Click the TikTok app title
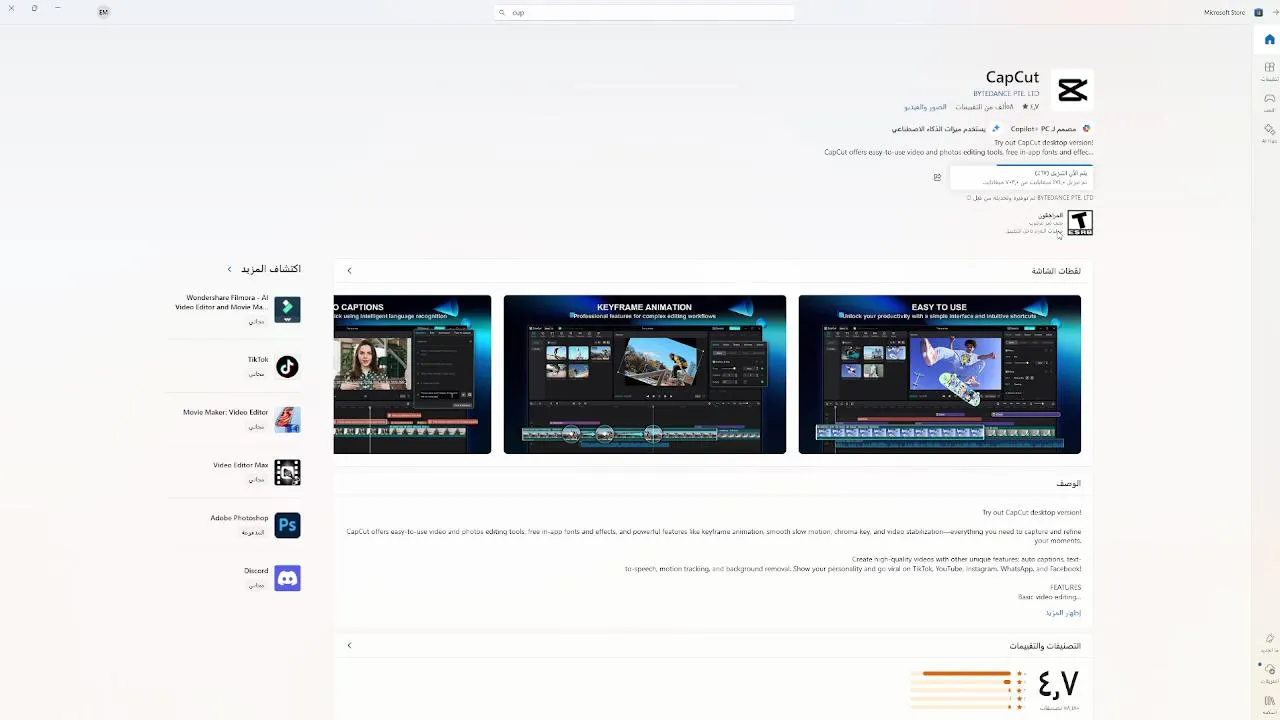1280x720 pixels. point(258,359)
